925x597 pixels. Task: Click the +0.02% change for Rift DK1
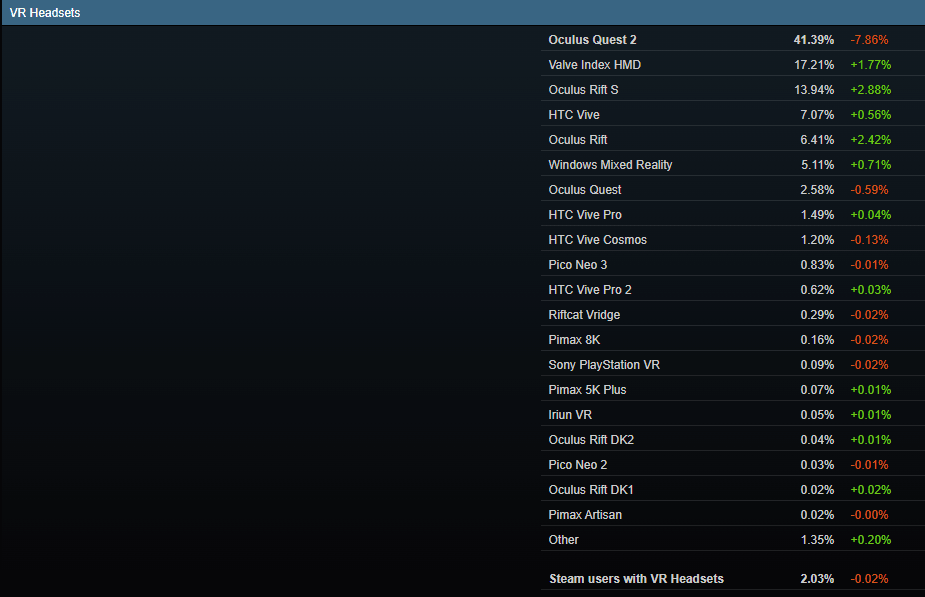(871, 490)
